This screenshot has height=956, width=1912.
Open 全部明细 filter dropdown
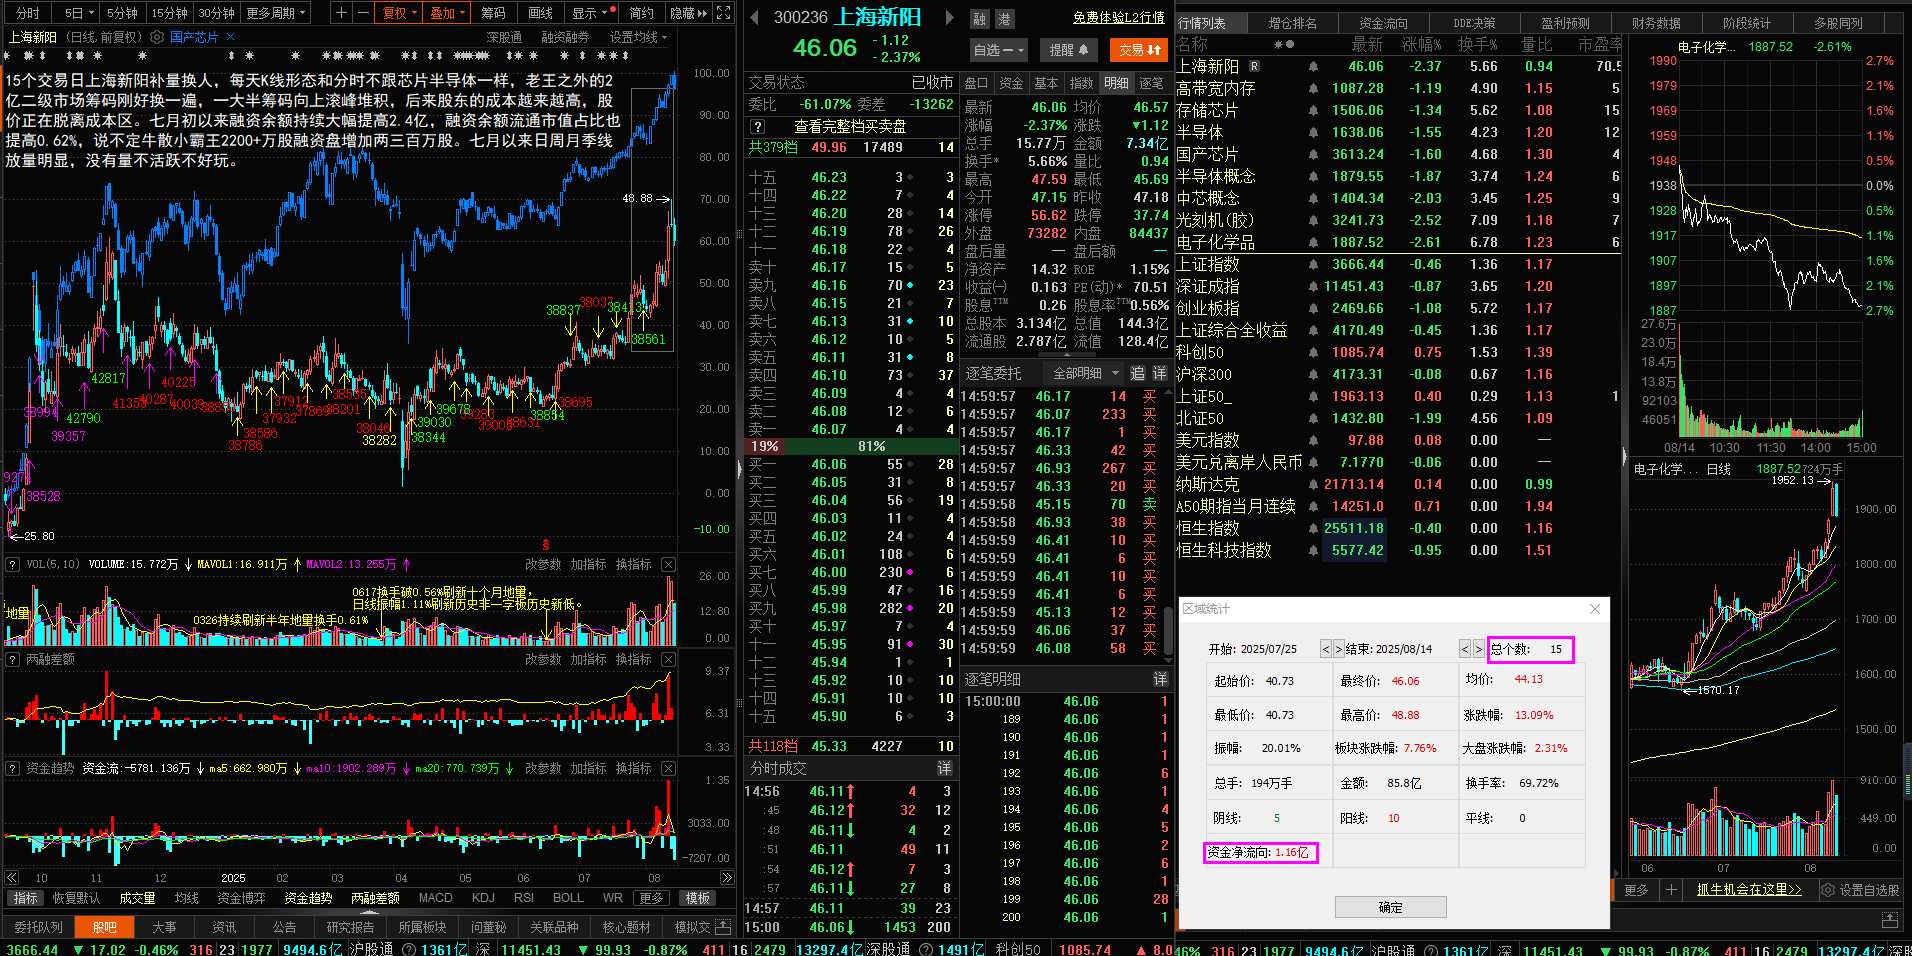coord(1086,373)
